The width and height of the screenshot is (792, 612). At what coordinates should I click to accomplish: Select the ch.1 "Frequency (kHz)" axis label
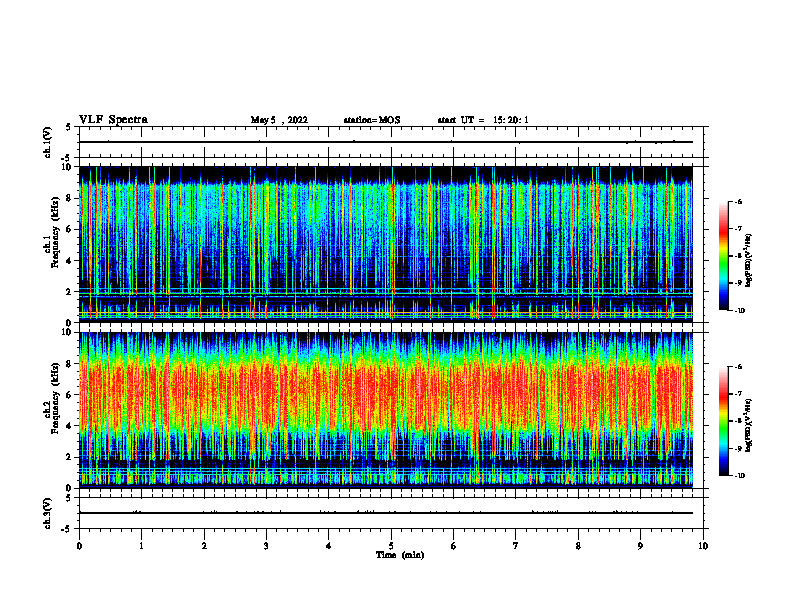pyautogui.click(x=56, y=233)
